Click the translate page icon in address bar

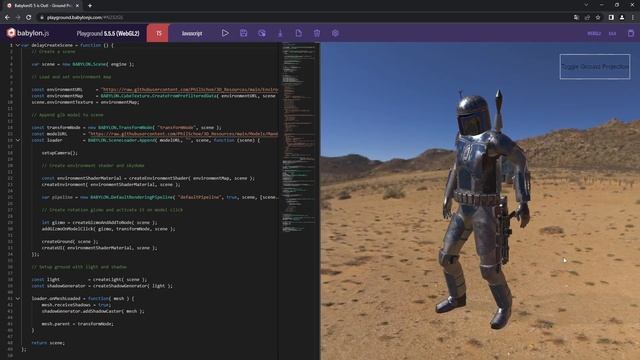(576, 18)
